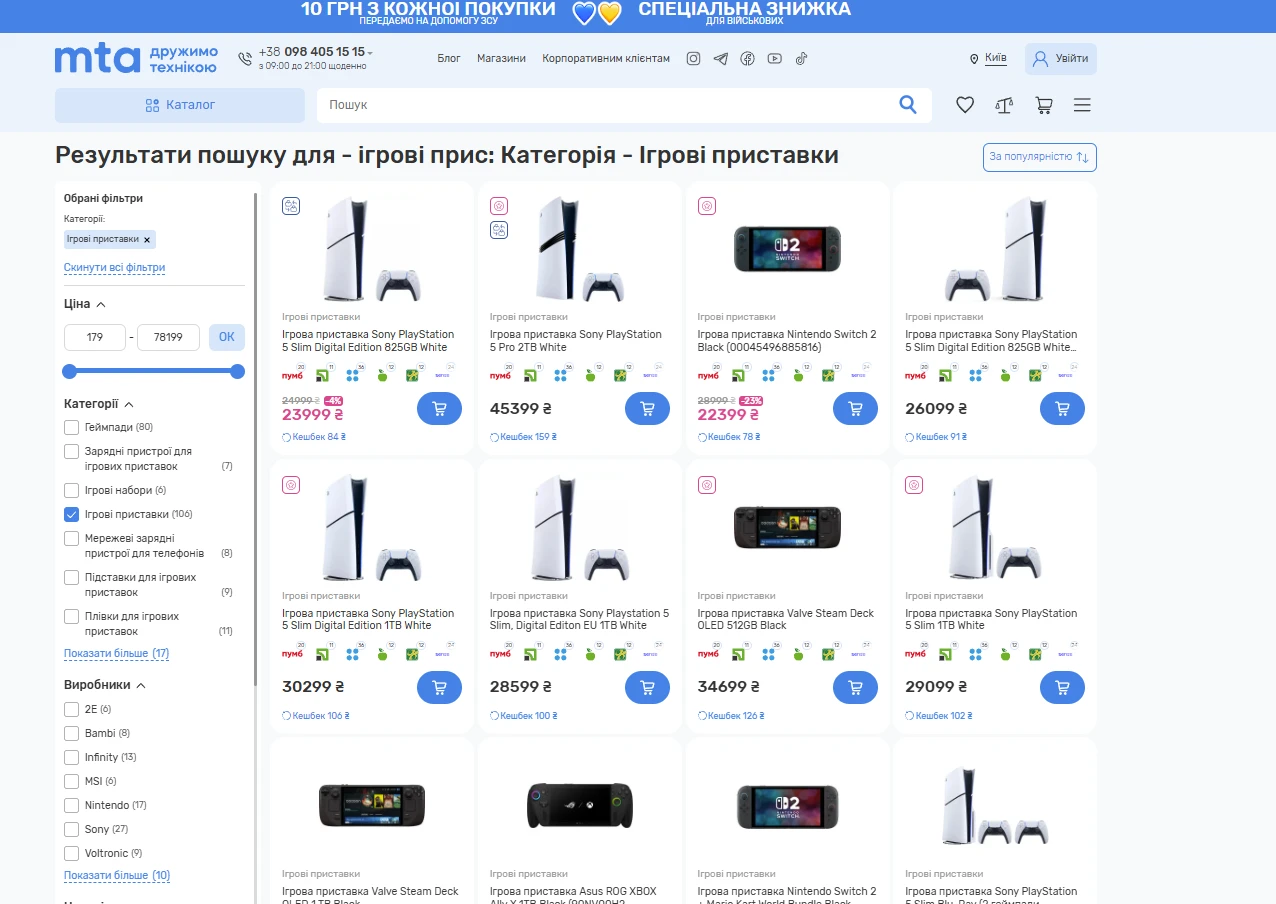Click the location pin next to Київ
The image size is (1276, 904).
click(x=974, y=59)
